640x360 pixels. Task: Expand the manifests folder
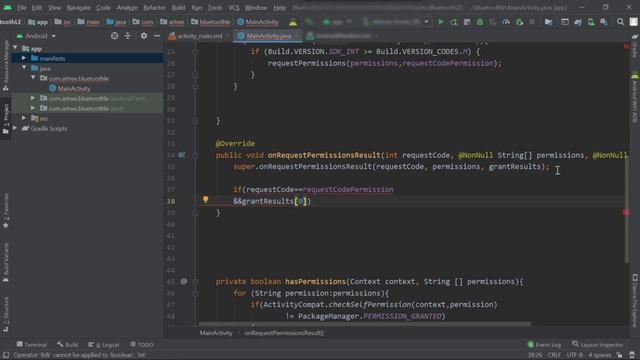[x=24, y=58]
